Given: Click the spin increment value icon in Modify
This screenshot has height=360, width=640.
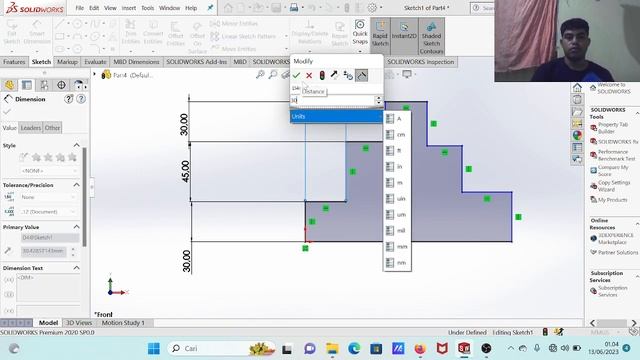Looking at the screenshot, I should click(348, 75).
